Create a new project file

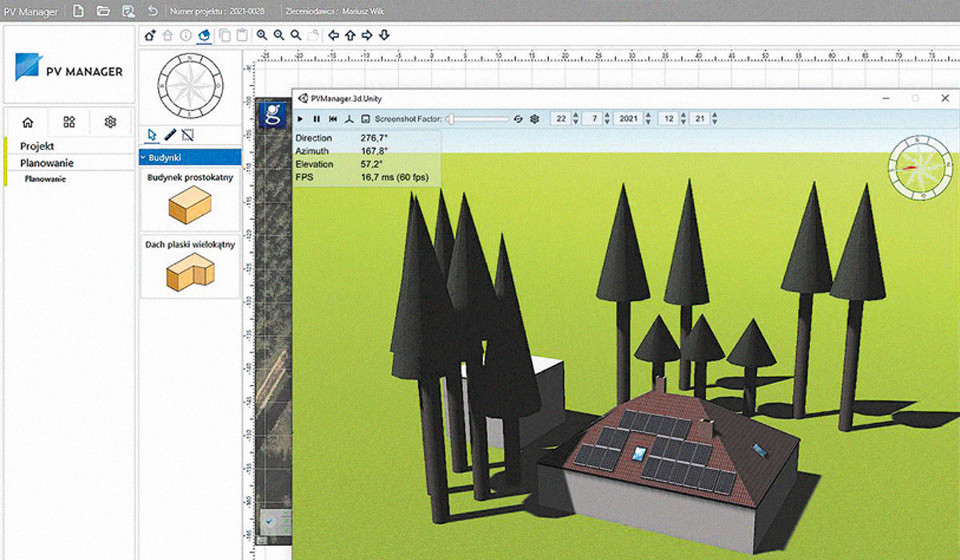point(78,11)
